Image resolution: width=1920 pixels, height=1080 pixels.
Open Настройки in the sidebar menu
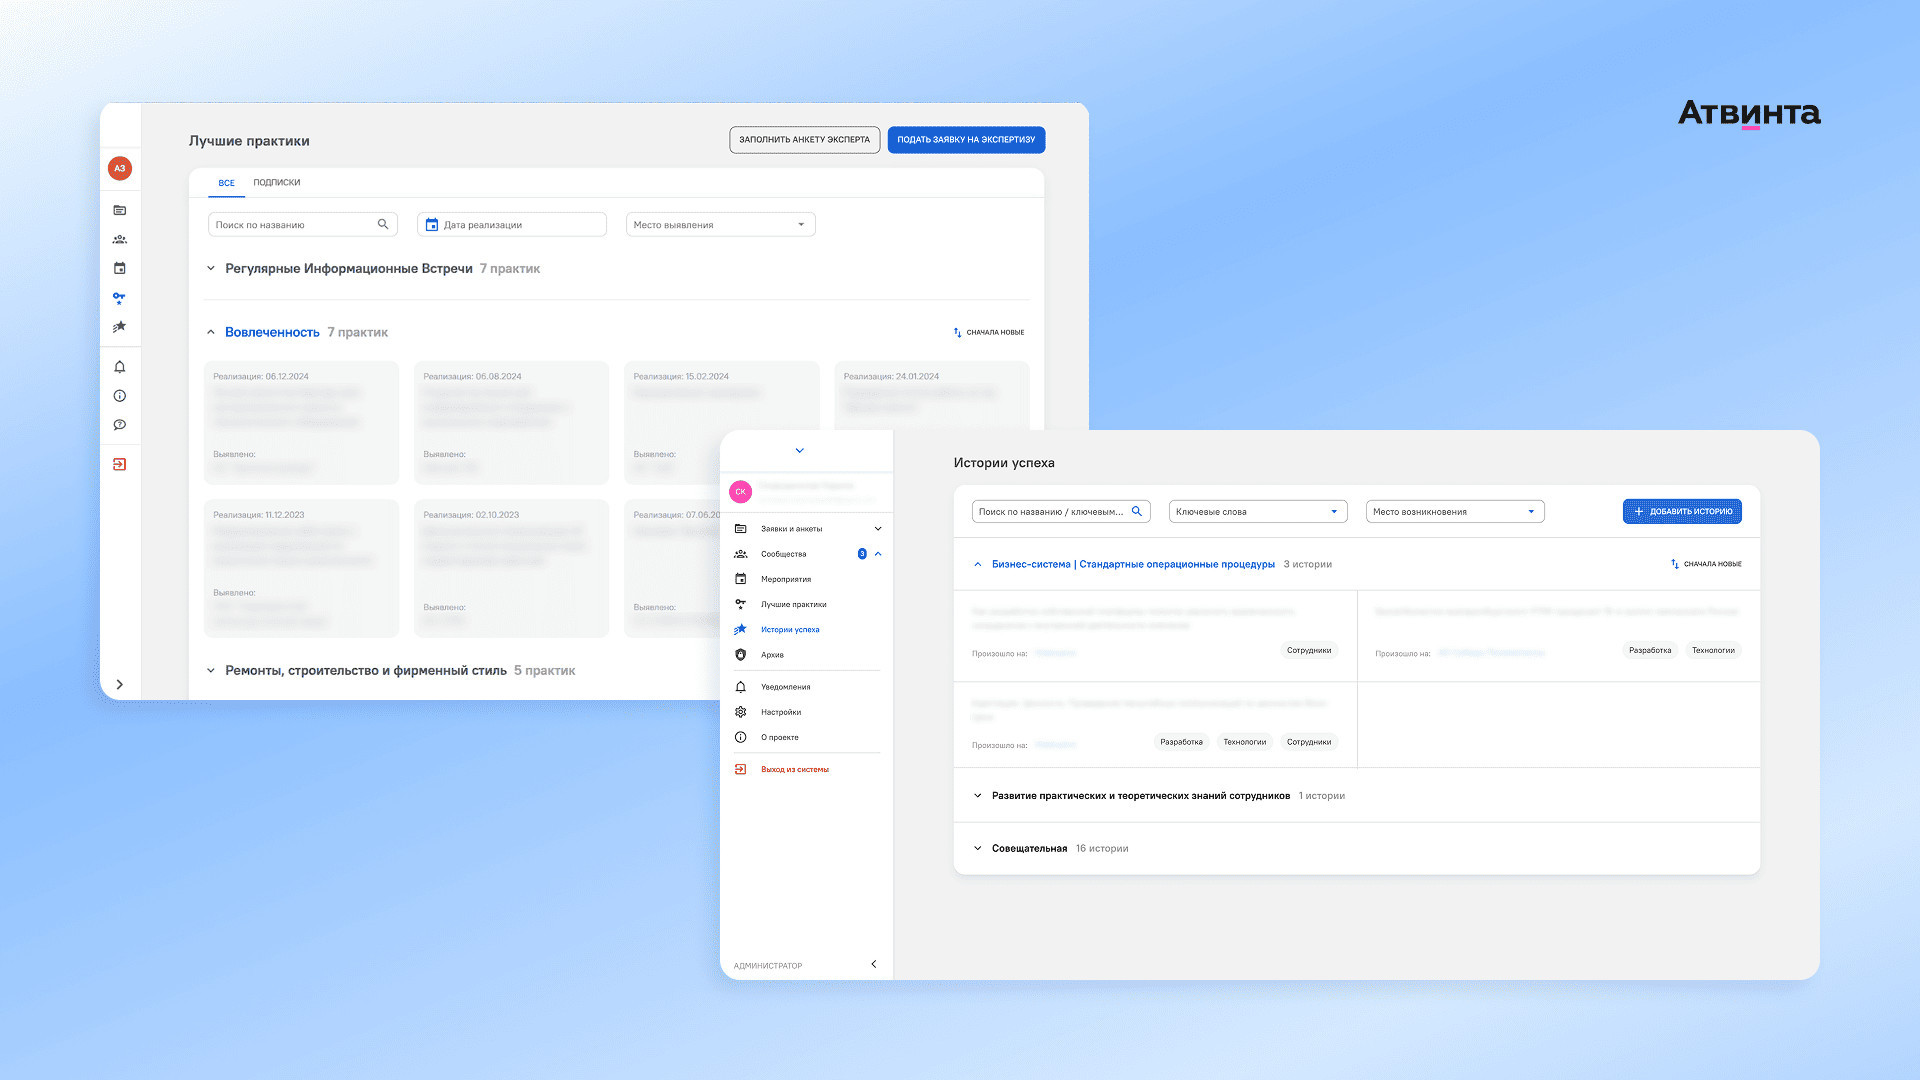[780, 712]
